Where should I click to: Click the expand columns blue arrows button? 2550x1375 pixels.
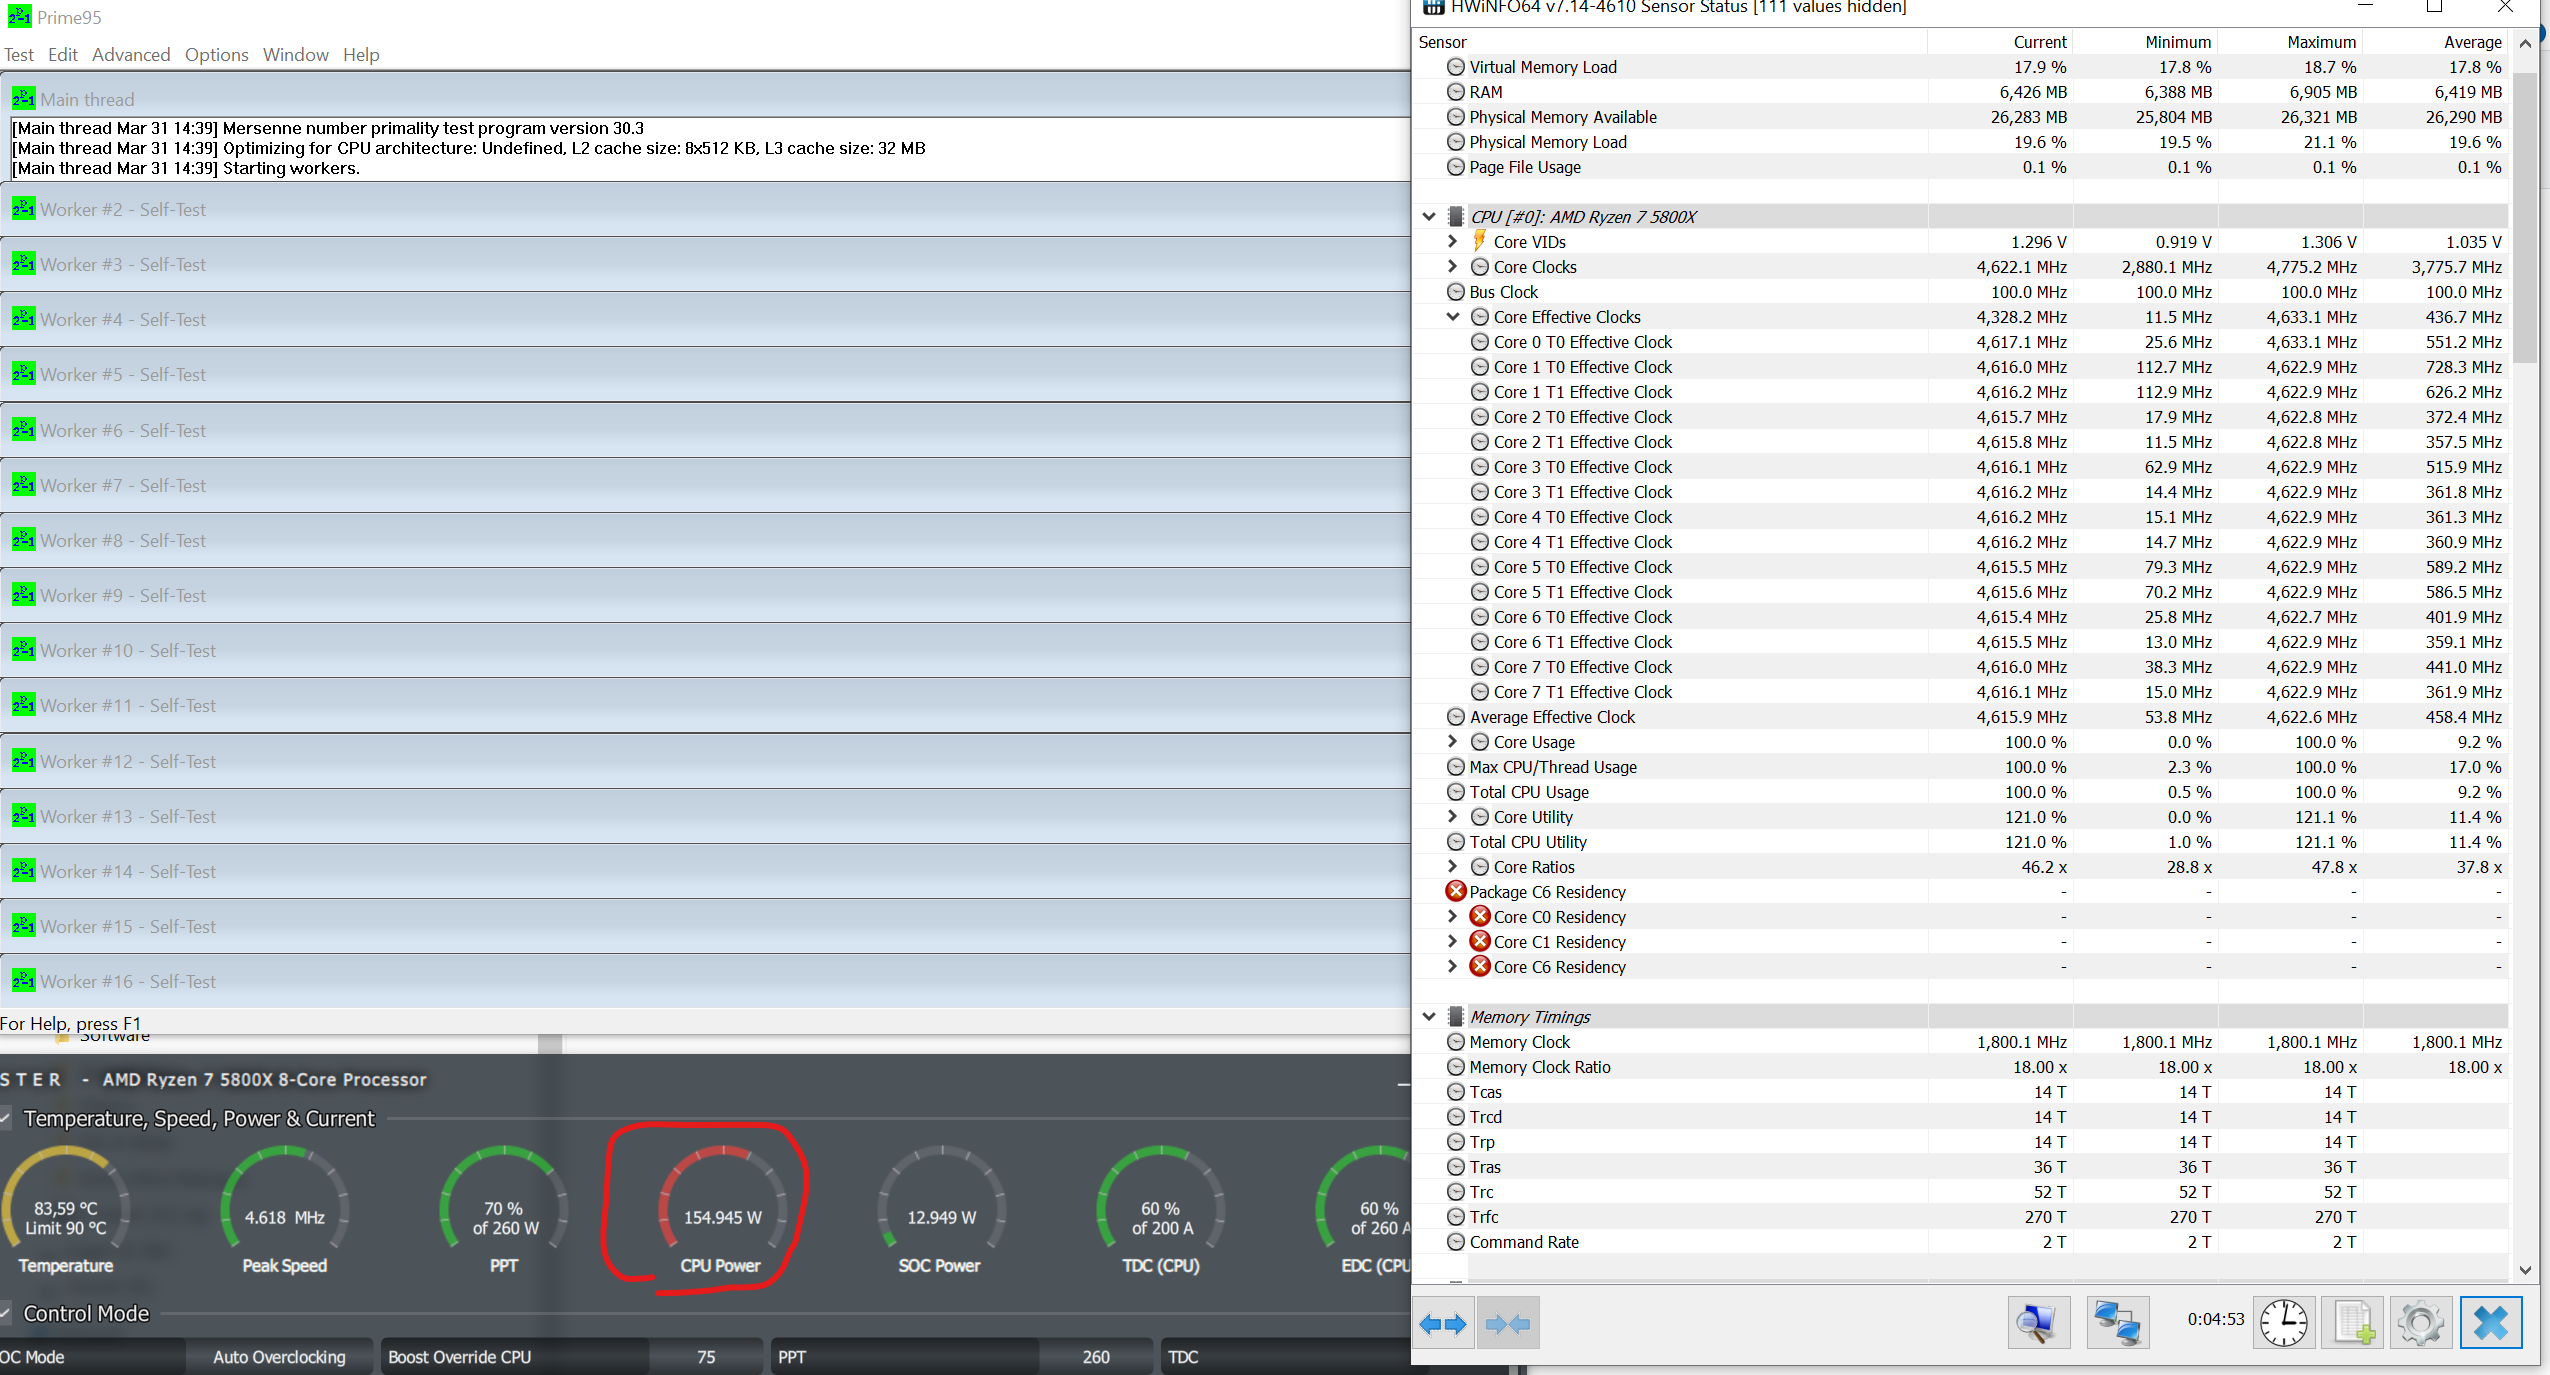[1442, 1324]
